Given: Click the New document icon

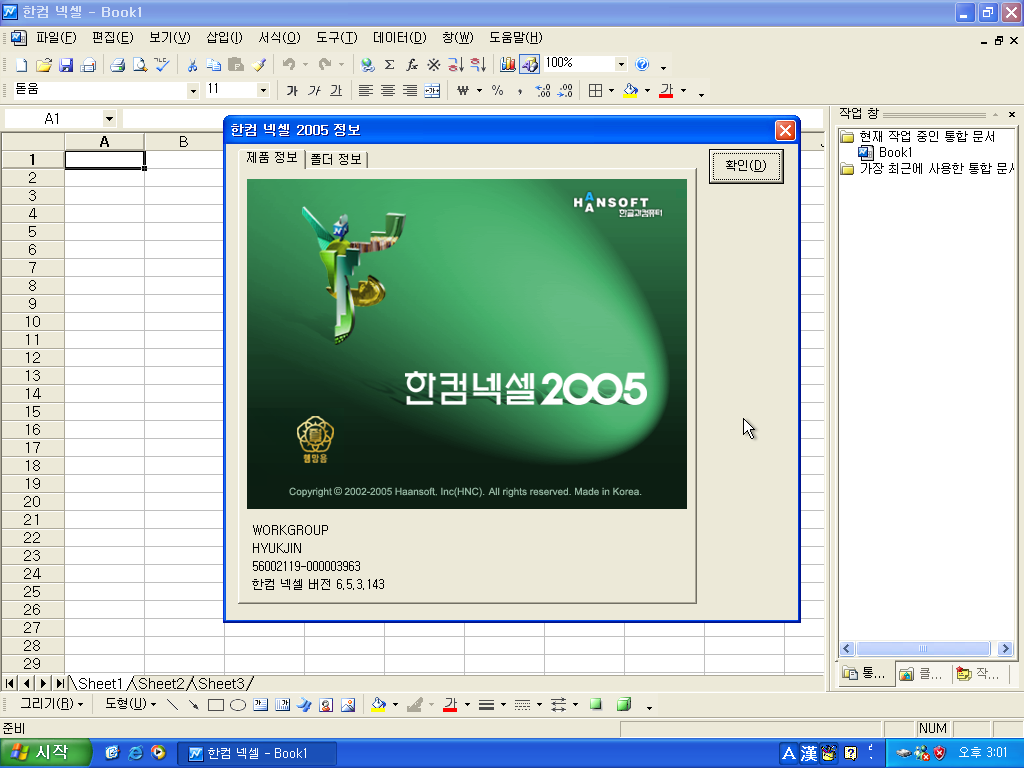Looking at the screenshot, I should click(22, 65).
